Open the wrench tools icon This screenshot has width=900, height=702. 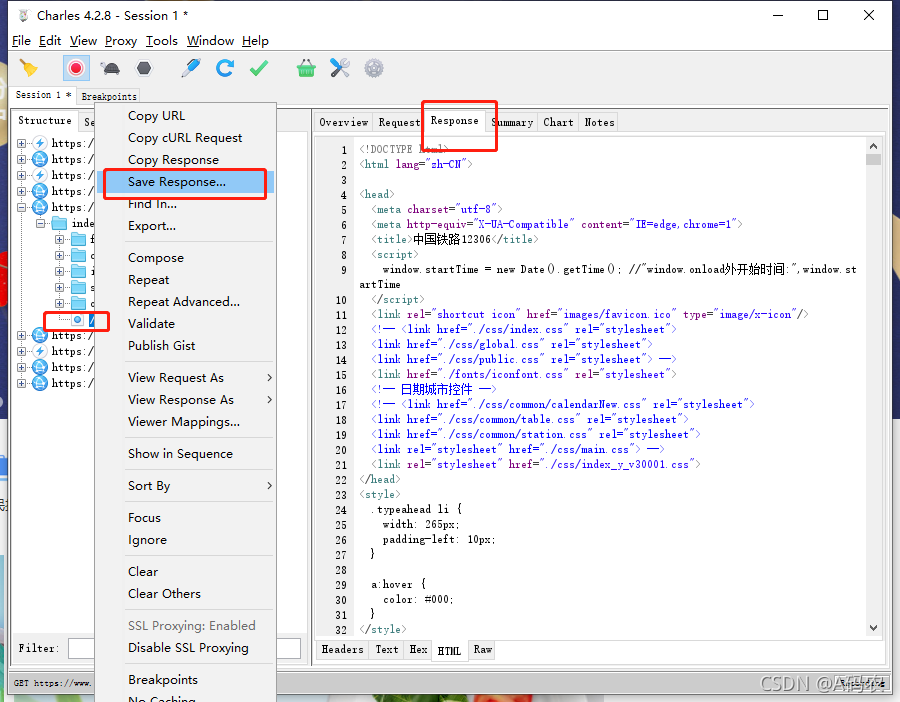340,68
